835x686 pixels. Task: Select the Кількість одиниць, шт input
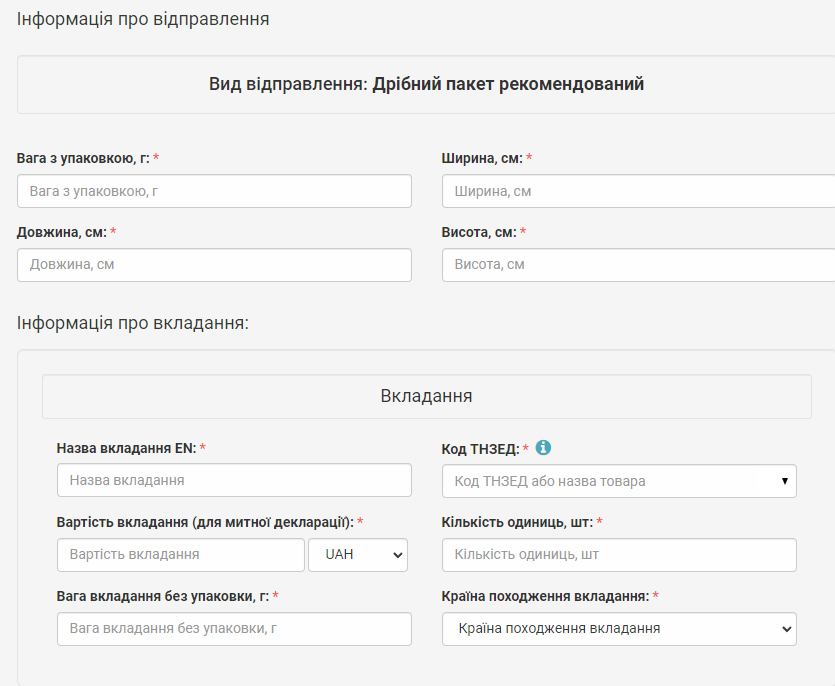tap(619, 555)
